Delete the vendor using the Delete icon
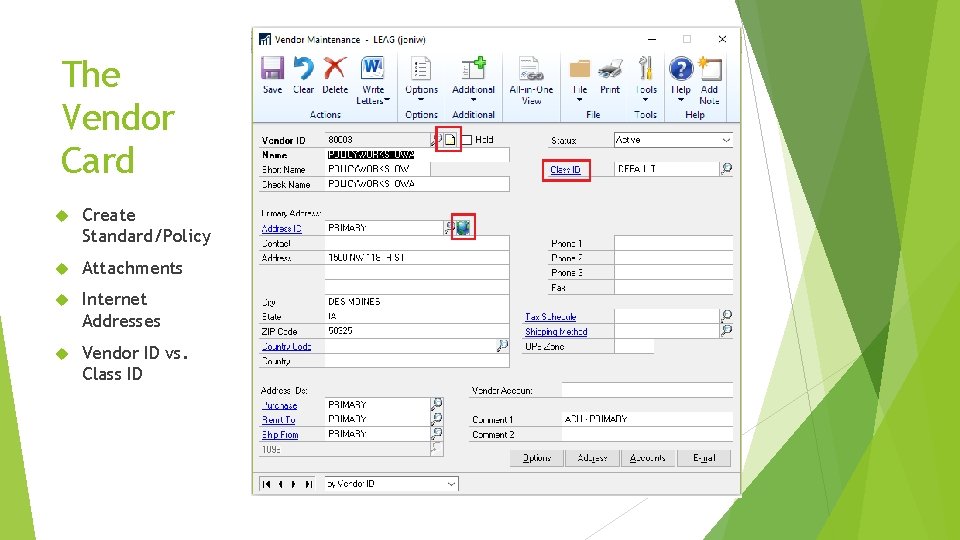960x540 pixels. pos(335,69)
